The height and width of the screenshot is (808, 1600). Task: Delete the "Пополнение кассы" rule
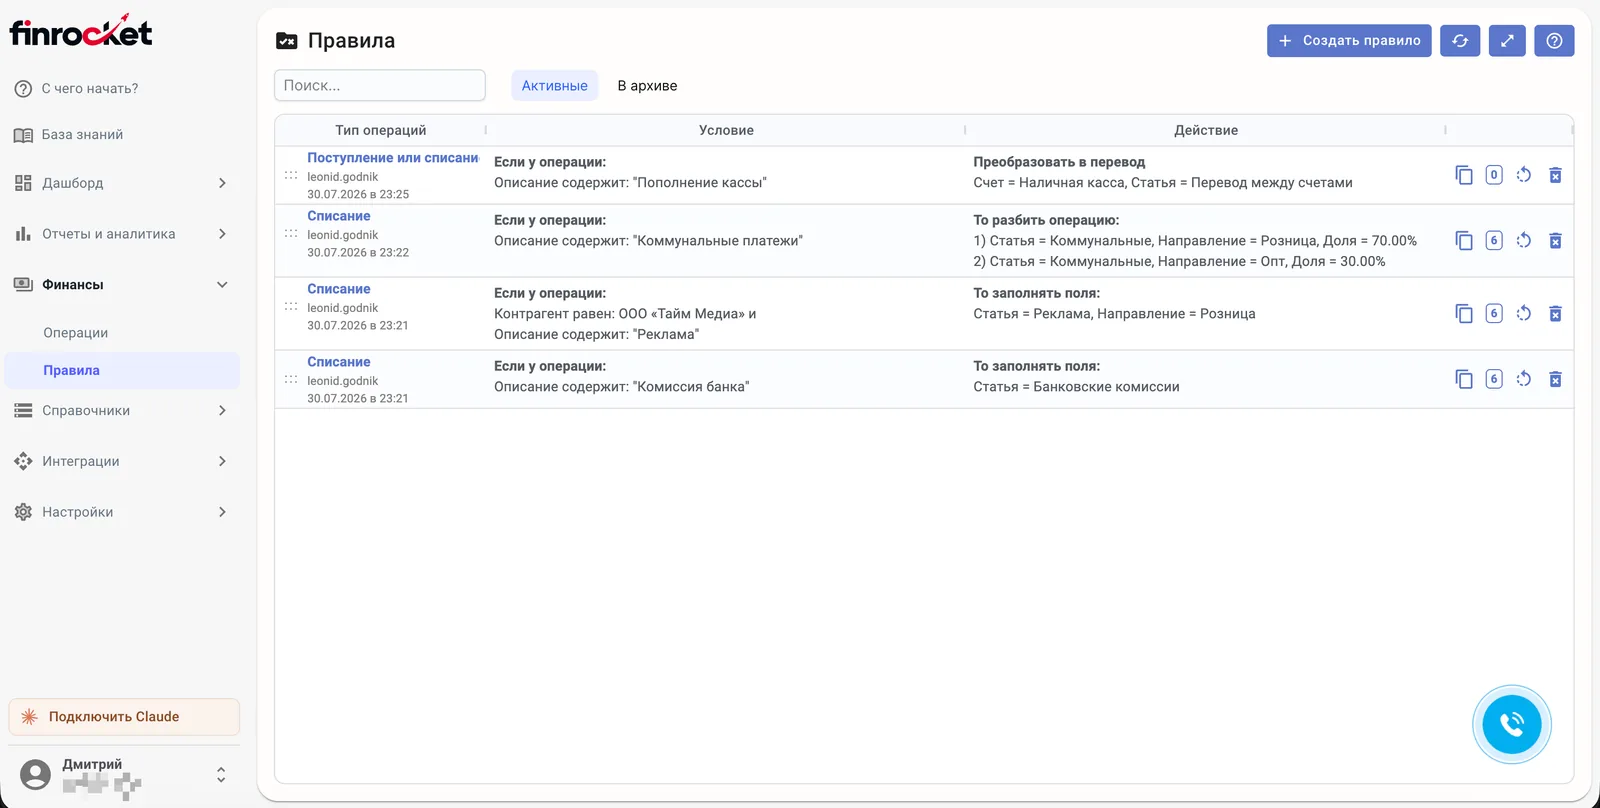click(x=1555, y=175)
